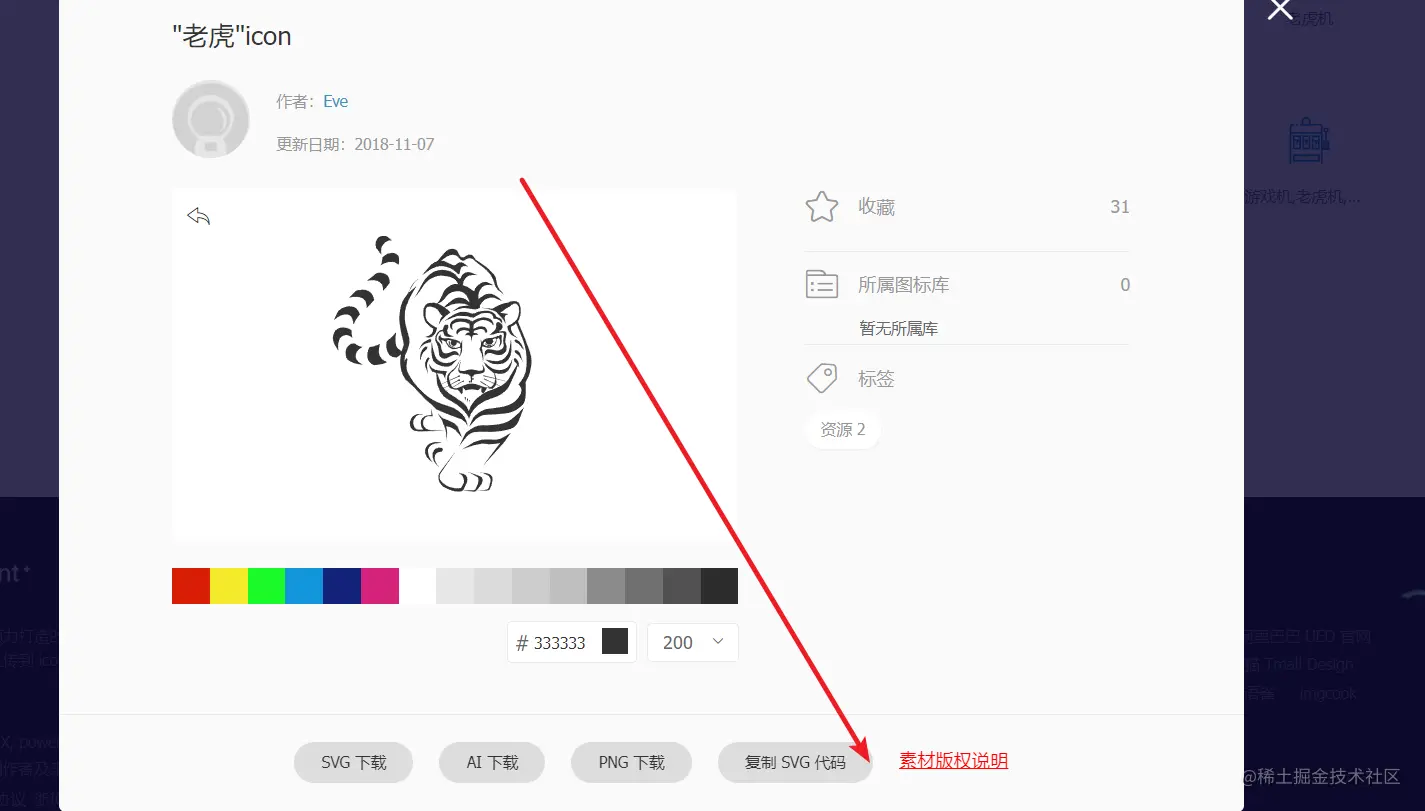Open the 素材版权说明 link
The image size is (1425, 811).
[x=953, y=760]
